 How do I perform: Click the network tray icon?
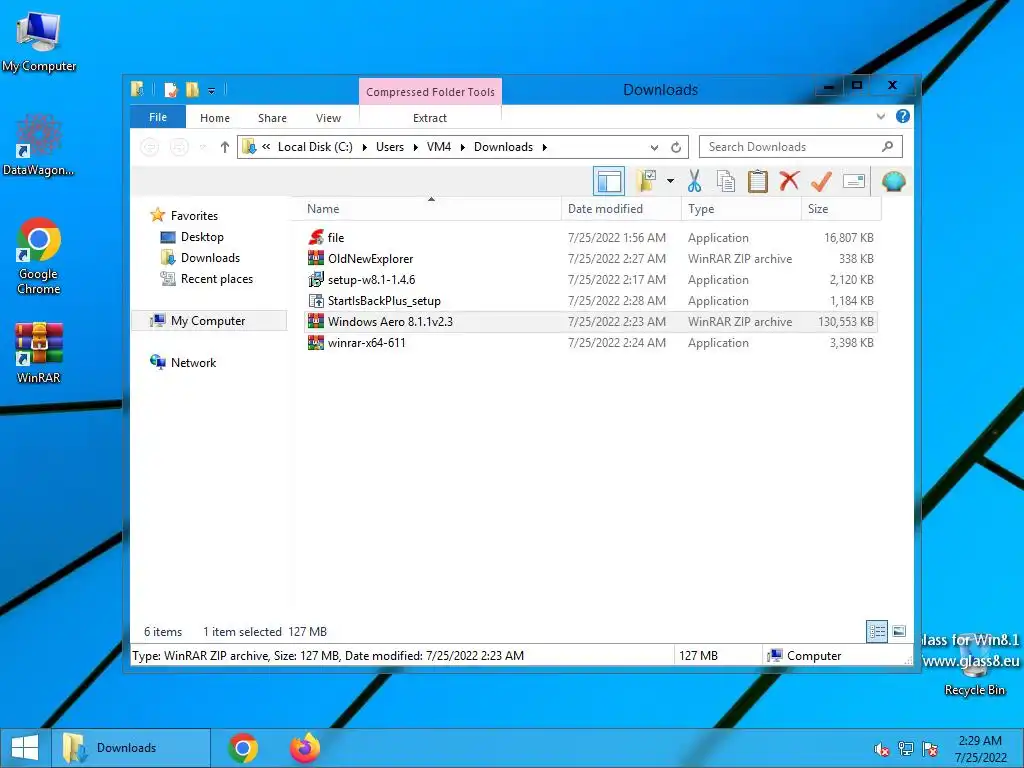[x=906, y=748]
